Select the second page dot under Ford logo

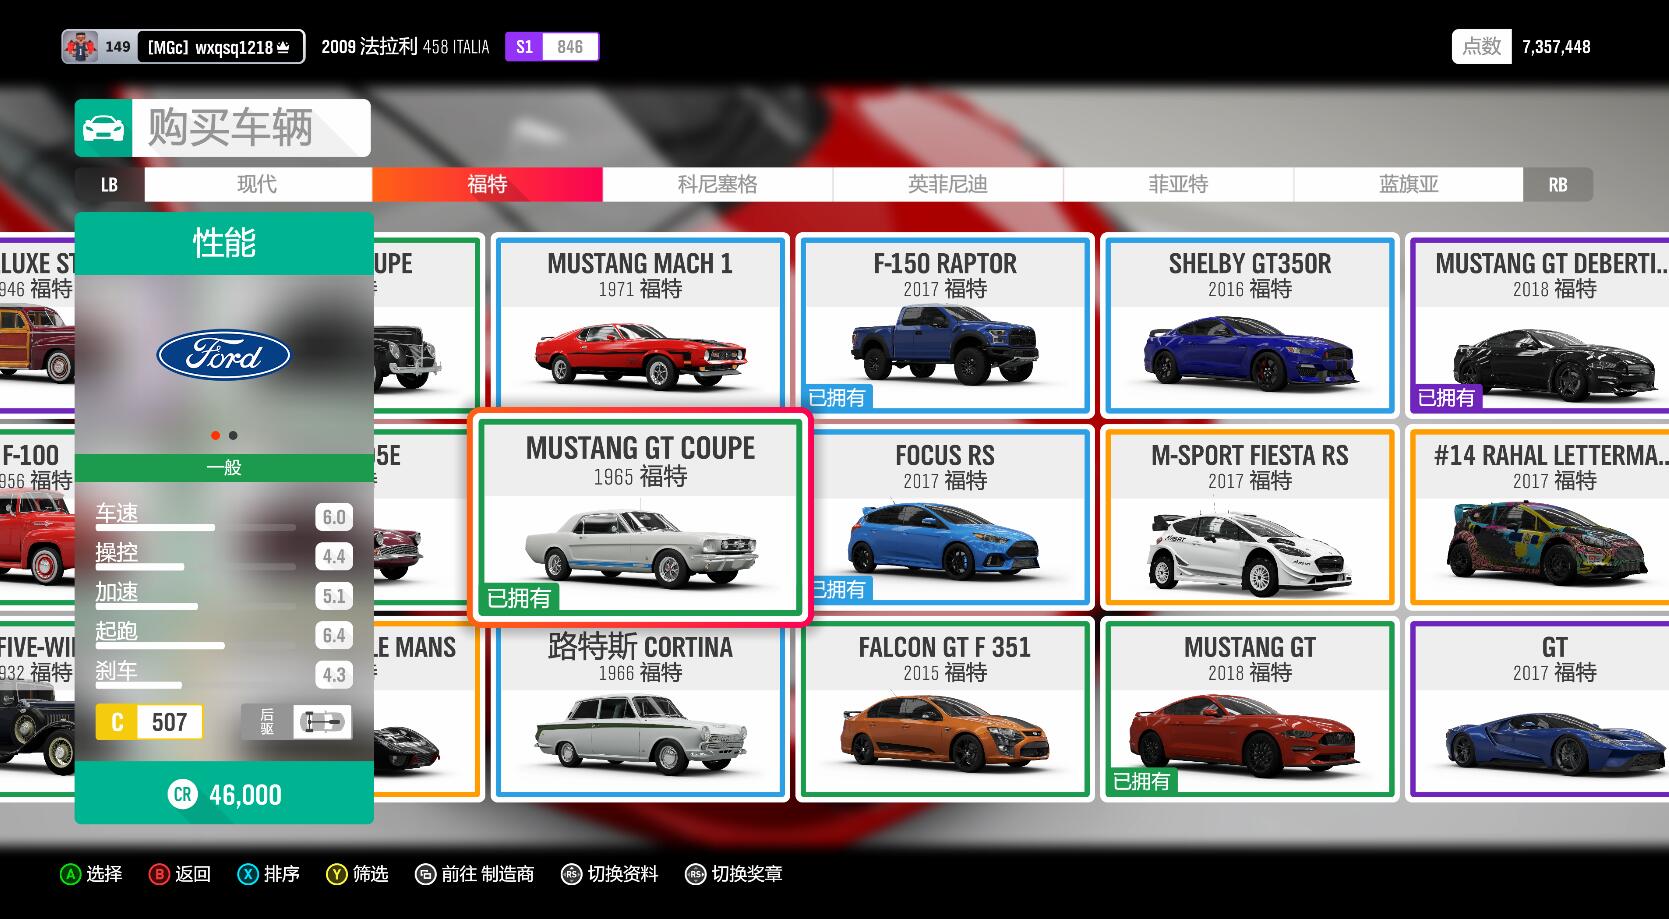[x=233, y=435]
